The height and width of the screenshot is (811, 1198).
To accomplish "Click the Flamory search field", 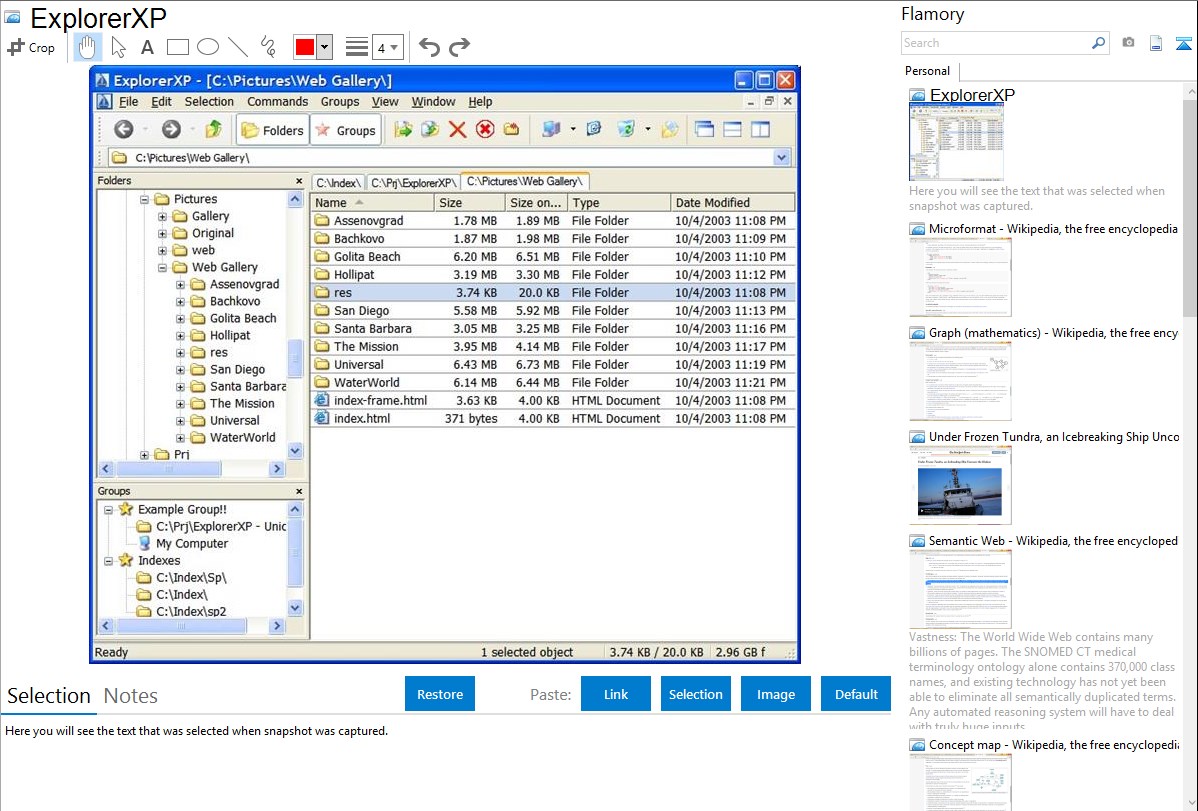I will click(995, 43).
